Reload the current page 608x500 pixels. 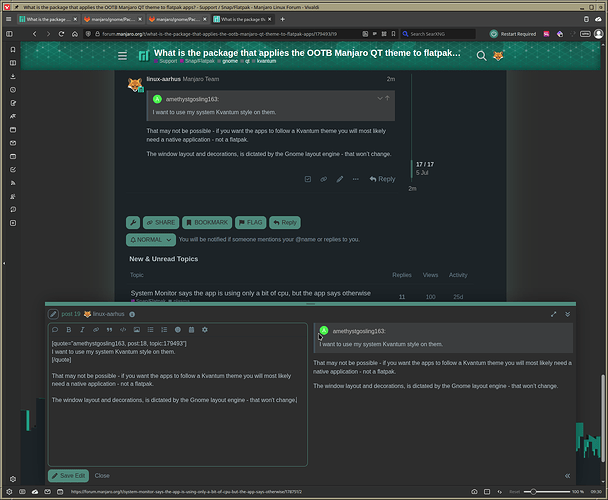point(61,34)
